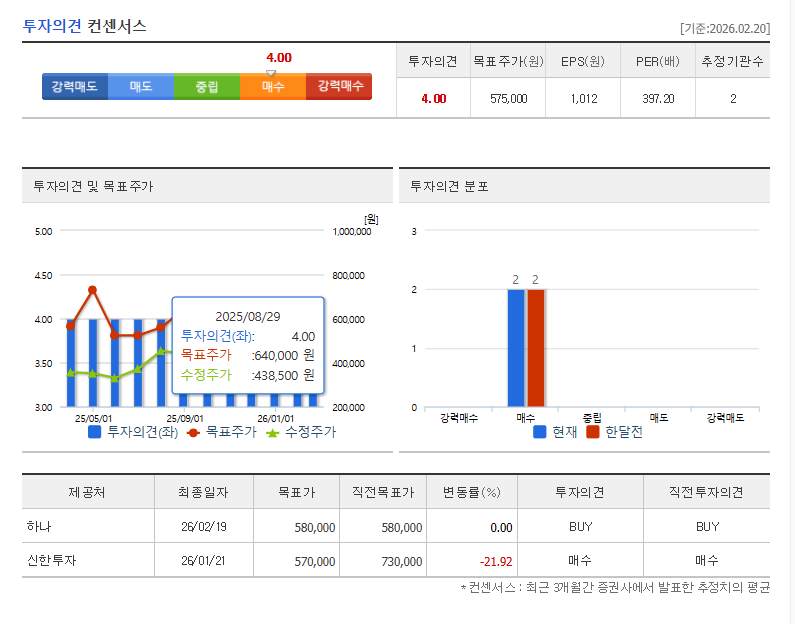Toggle the 한달전 red legend square

(593, 432)
